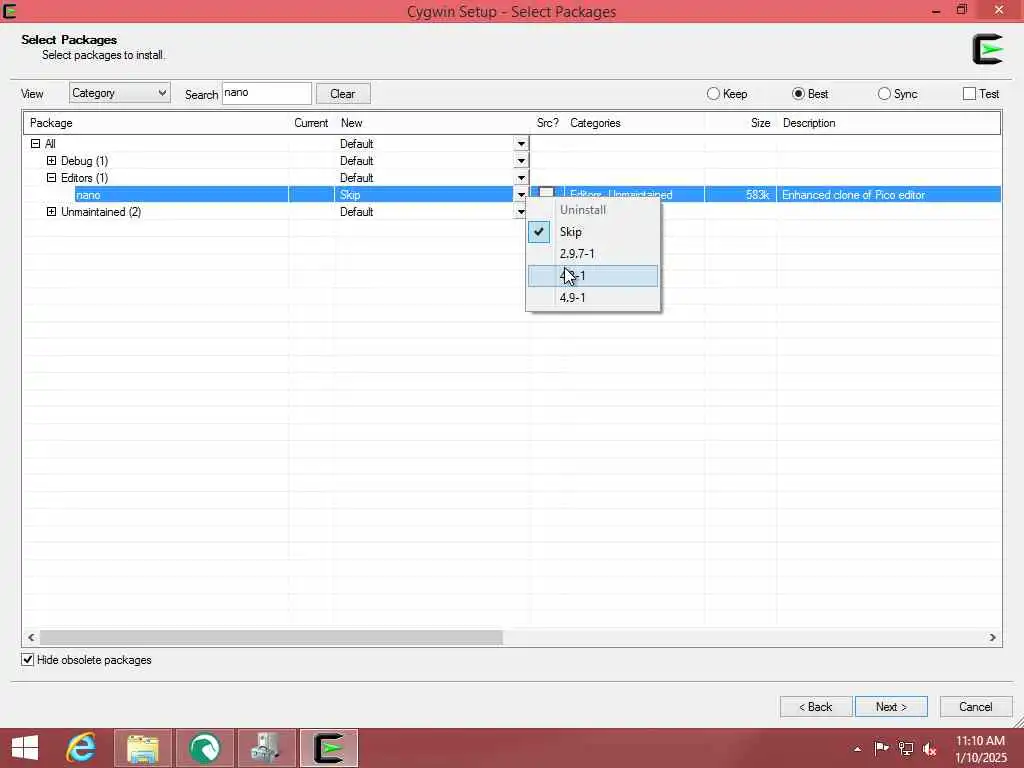Open Internet Explorer from the taskbar

[x=81, y=748]
